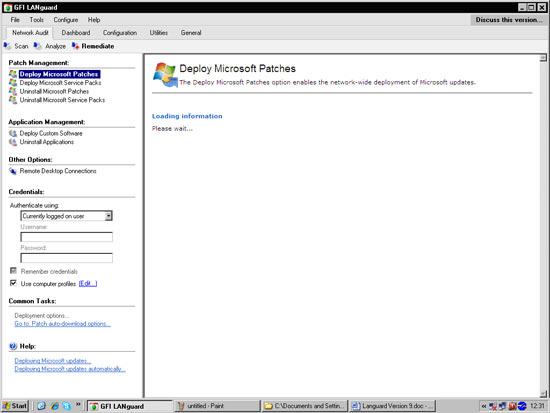Screen dimensions: 550x413
Task: Open the Authenticate using dropdown
Action: [109, 216]
